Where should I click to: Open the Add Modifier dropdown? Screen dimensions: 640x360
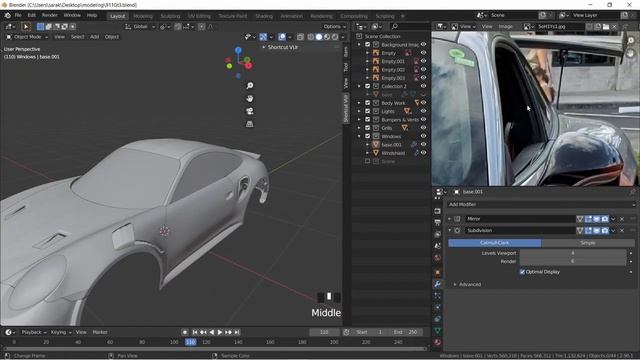click(x=541, y=204)
